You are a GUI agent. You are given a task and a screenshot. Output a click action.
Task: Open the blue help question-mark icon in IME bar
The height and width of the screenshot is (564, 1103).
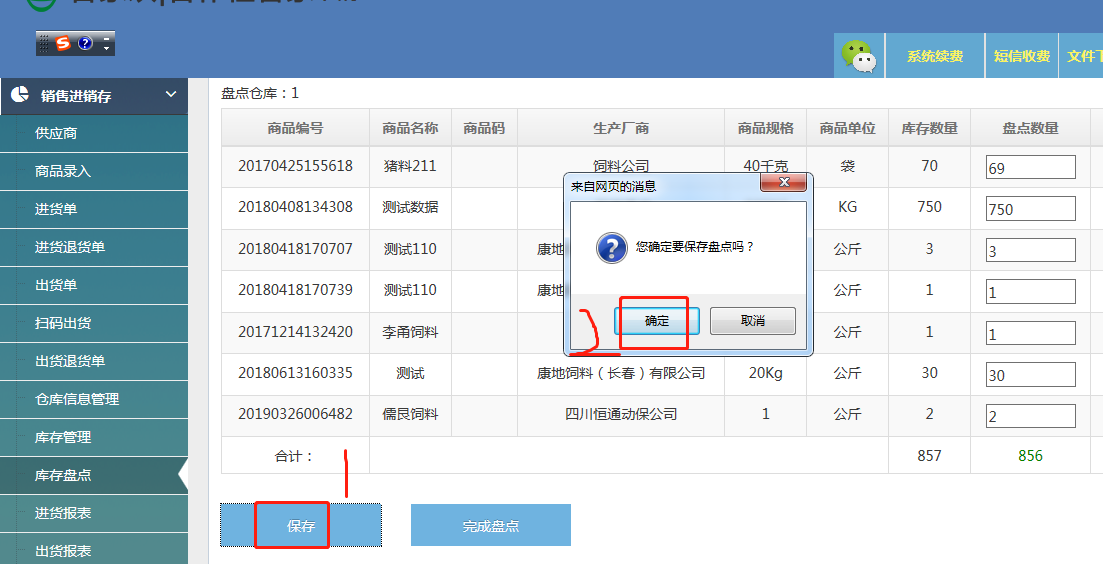pos(85,44)
